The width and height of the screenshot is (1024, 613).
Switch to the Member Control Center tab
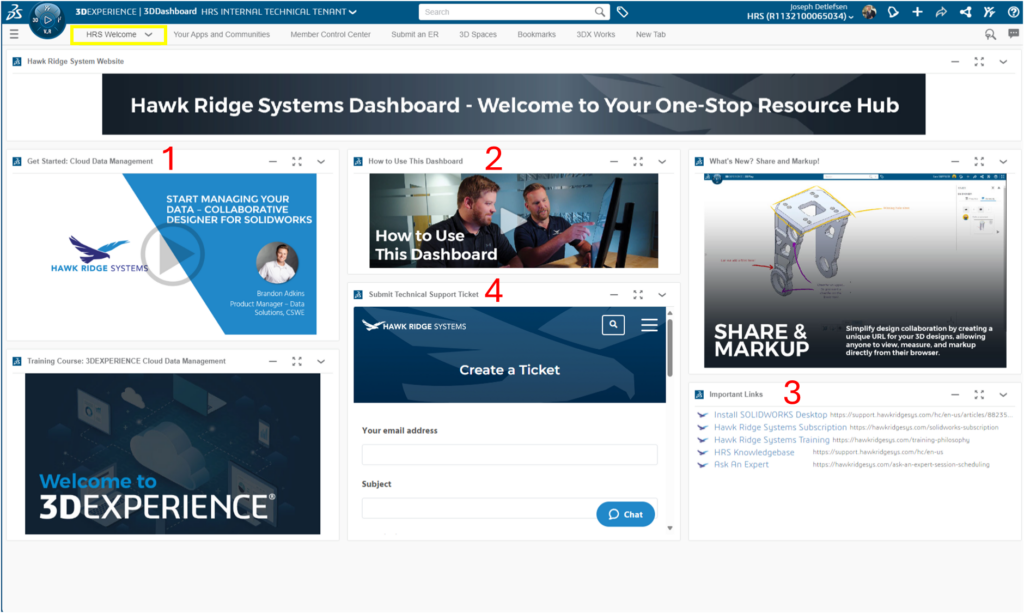pos(332,33)
